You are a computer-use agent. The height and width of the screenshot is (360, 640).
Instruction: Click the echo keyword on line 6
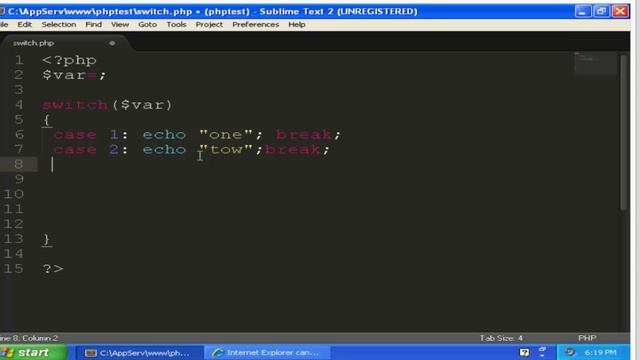click(x=164, y=135)
